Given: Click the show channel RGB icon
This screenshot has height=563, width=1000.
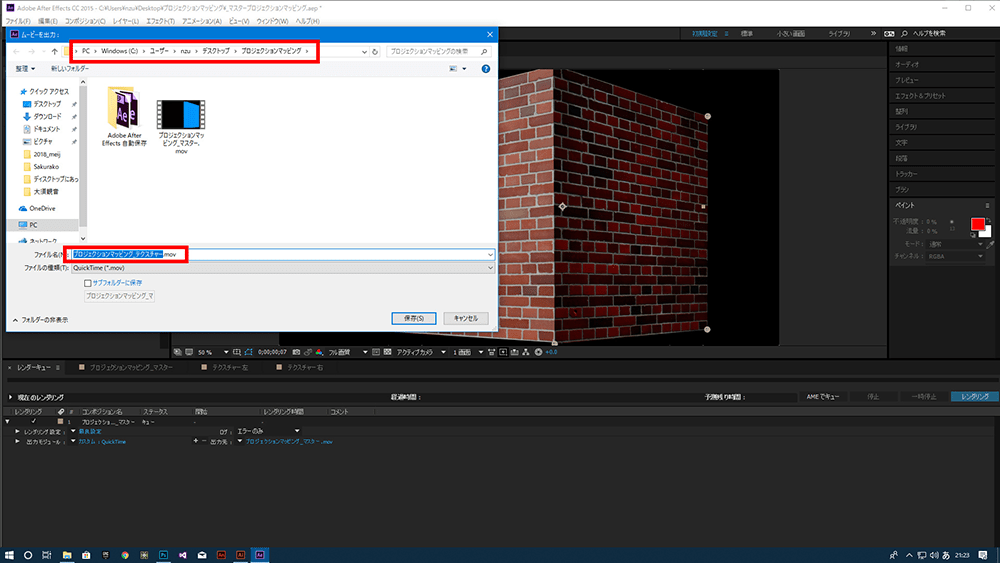Looking at the screenshot, I should click(x=320, y=352).
